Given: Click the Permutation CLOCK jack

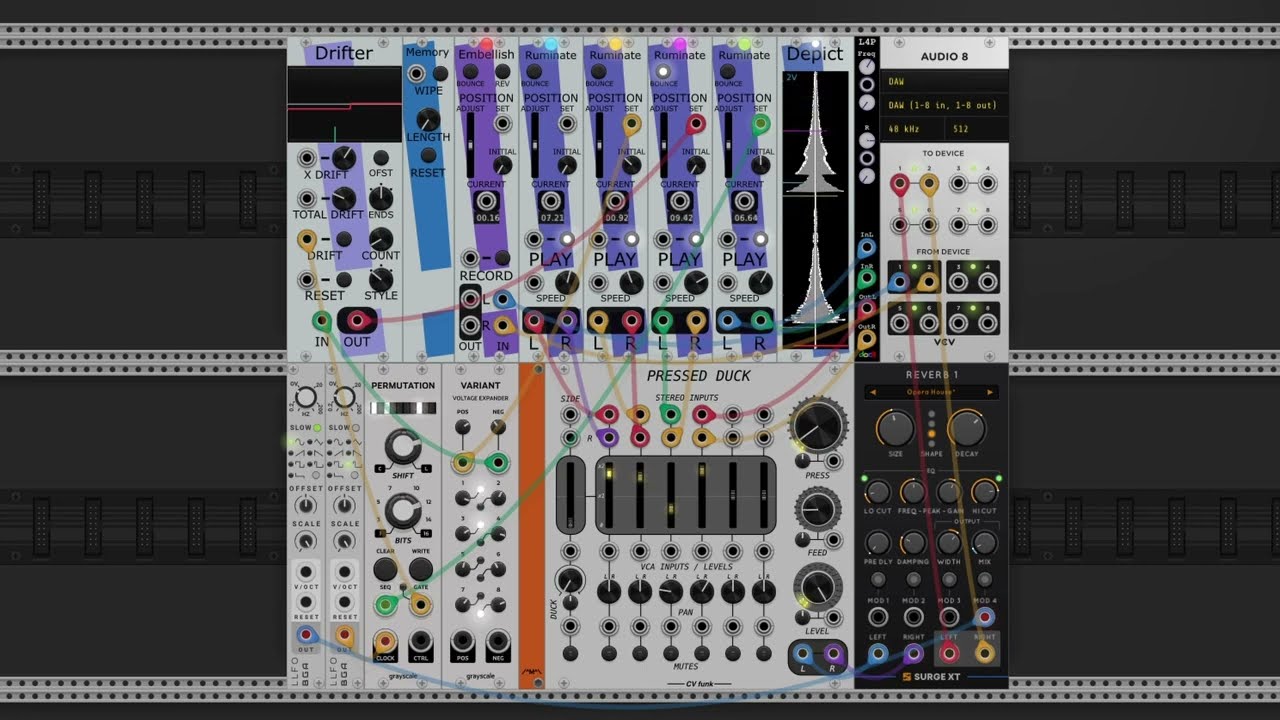Looking at the screenshot, I should coord(385,642).
